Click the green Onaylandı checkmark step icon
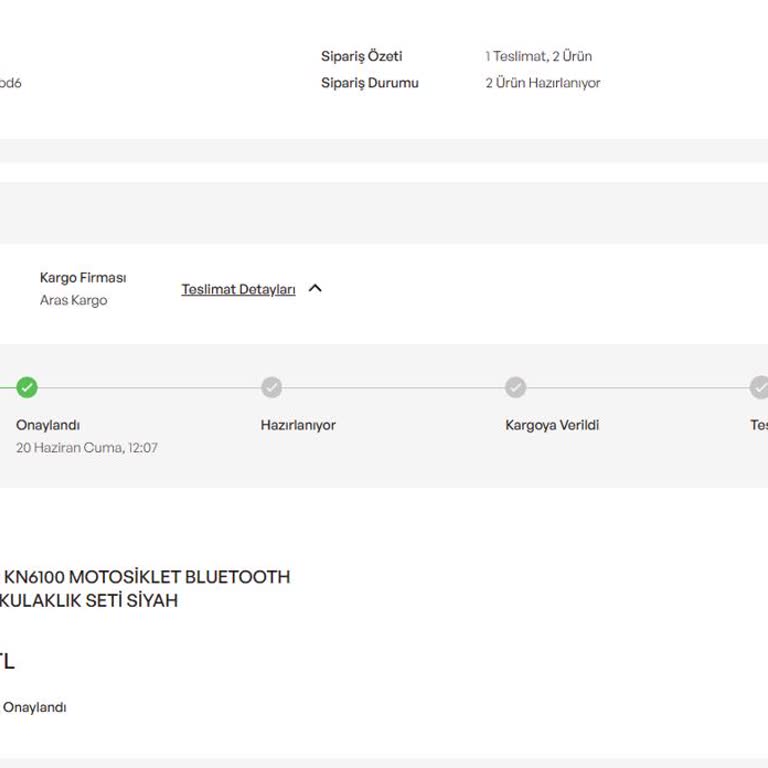 point(27,387)
